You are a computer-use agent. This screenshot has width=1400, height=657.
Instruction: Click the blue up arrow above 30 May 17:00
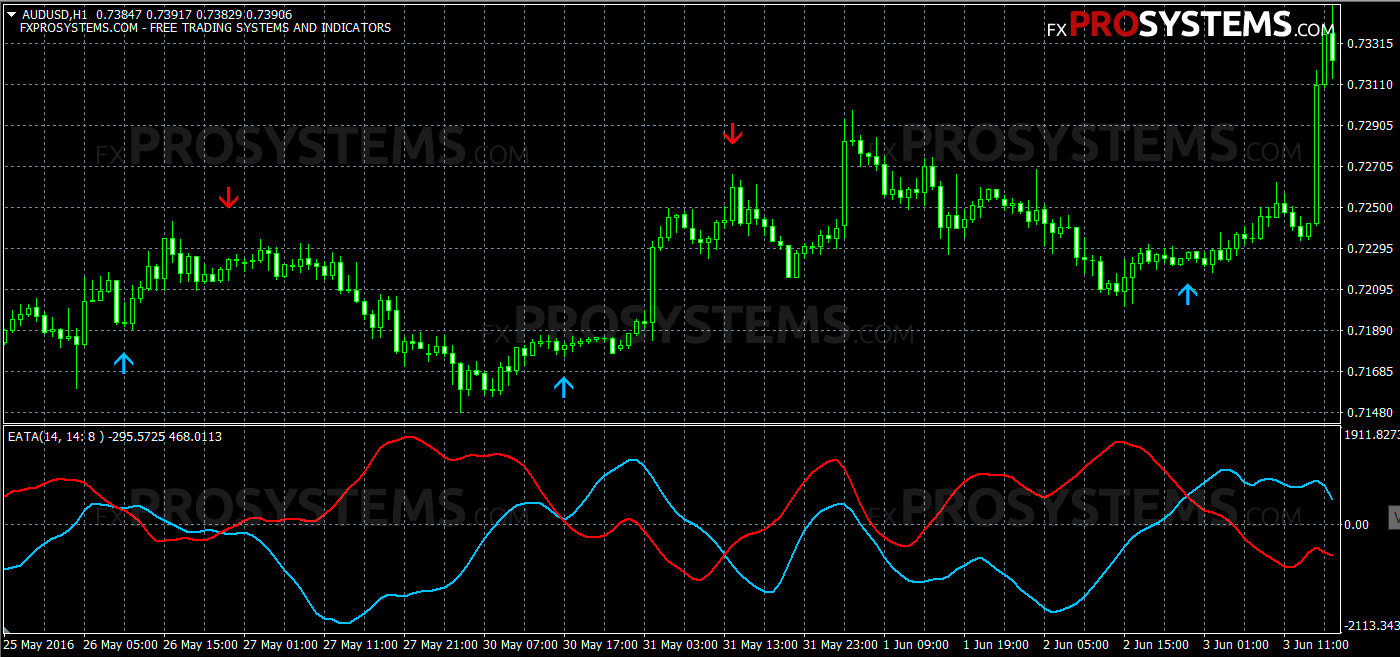[x=564, y=387]
